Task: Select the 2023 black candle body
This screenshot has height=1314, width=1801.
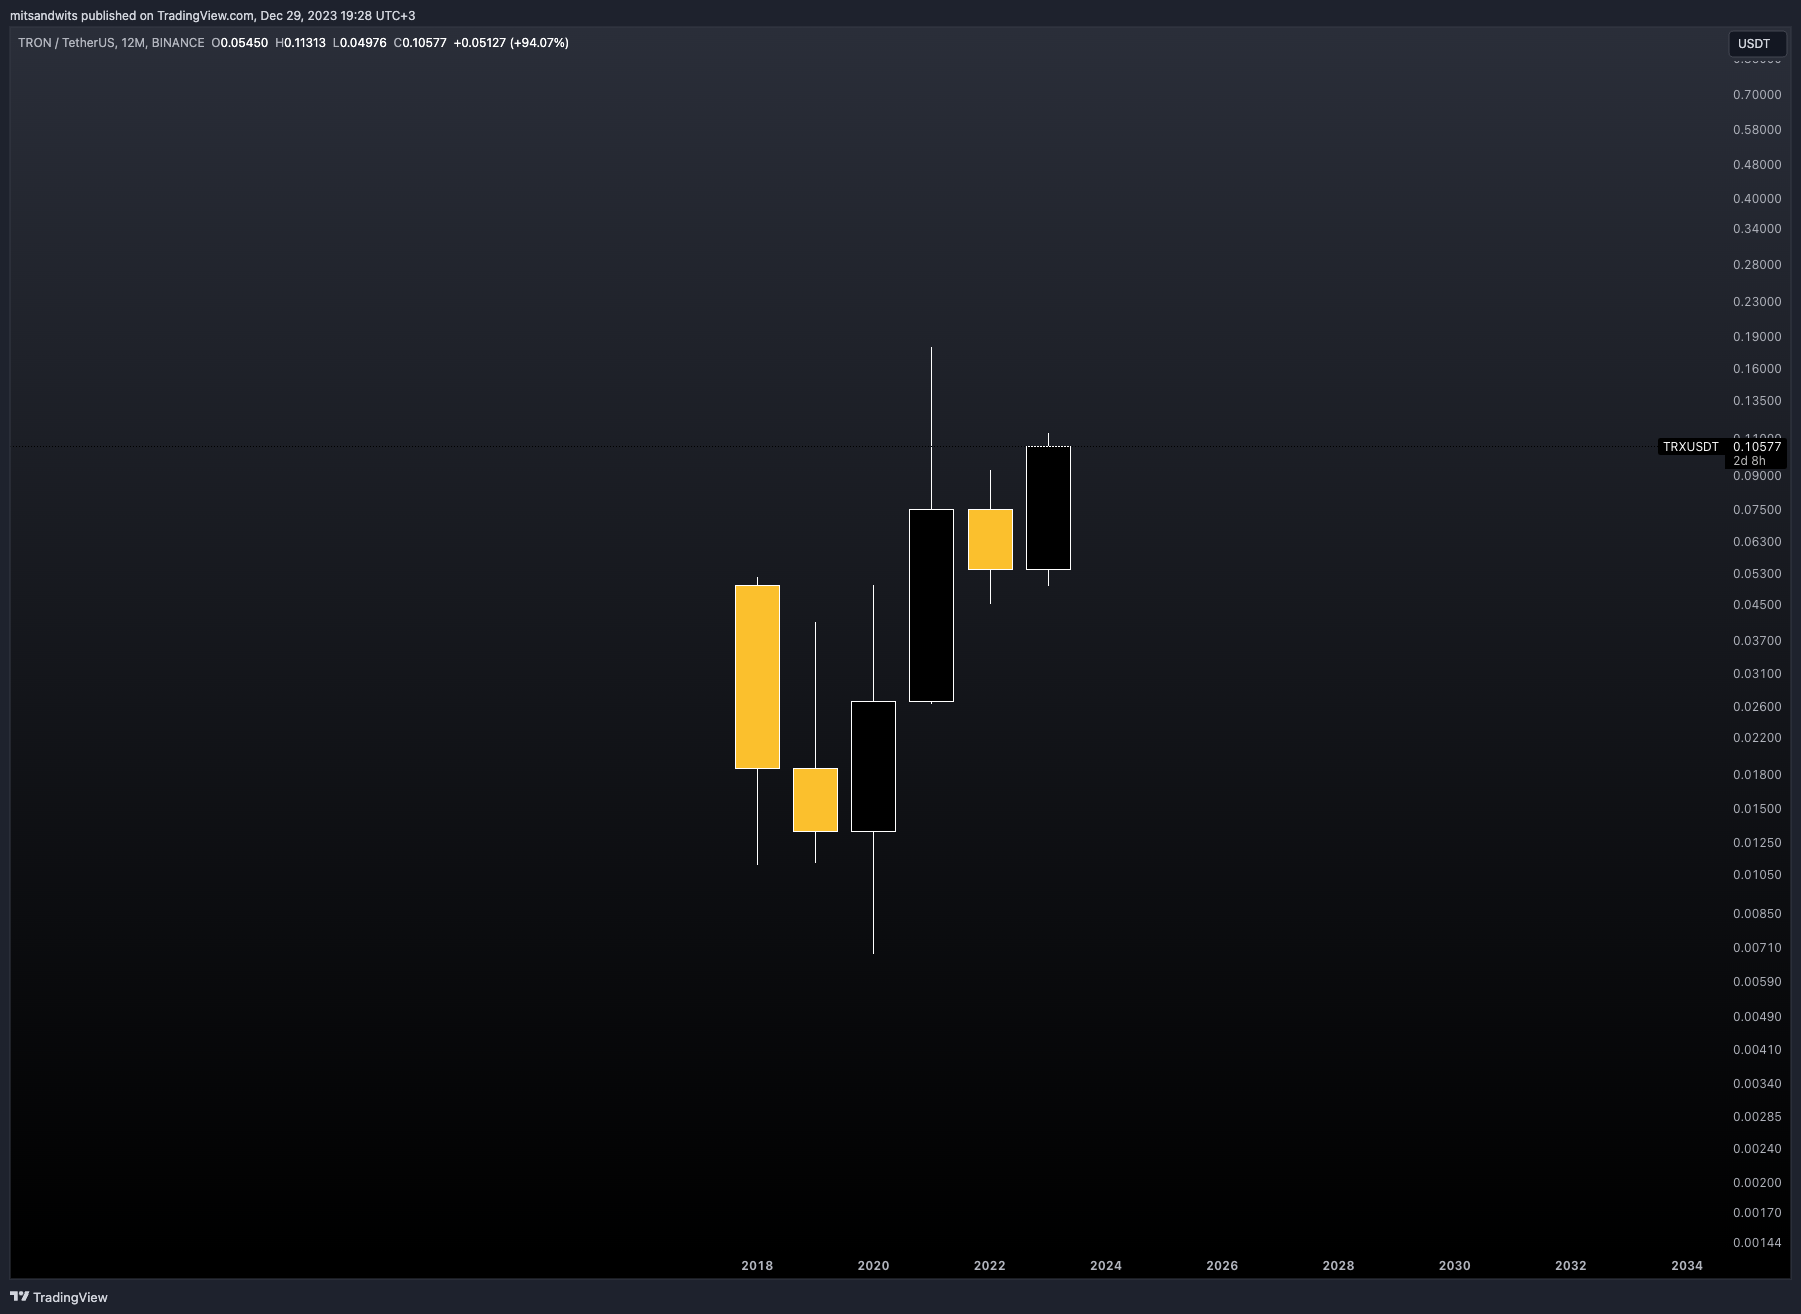Action: coord(1048,508)
